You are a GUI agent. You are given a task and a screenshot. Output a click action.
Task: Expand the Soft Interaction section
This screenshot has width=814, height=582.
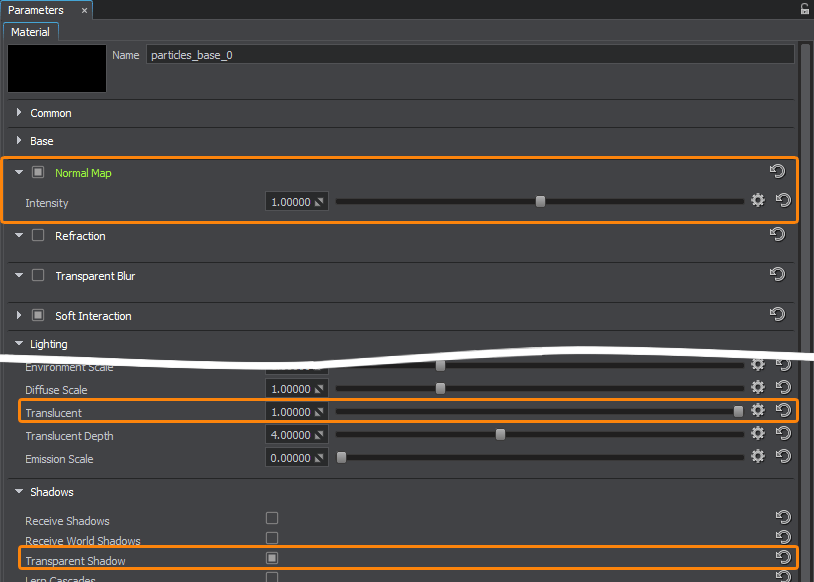pyautogui.click(x=19, y=315)
